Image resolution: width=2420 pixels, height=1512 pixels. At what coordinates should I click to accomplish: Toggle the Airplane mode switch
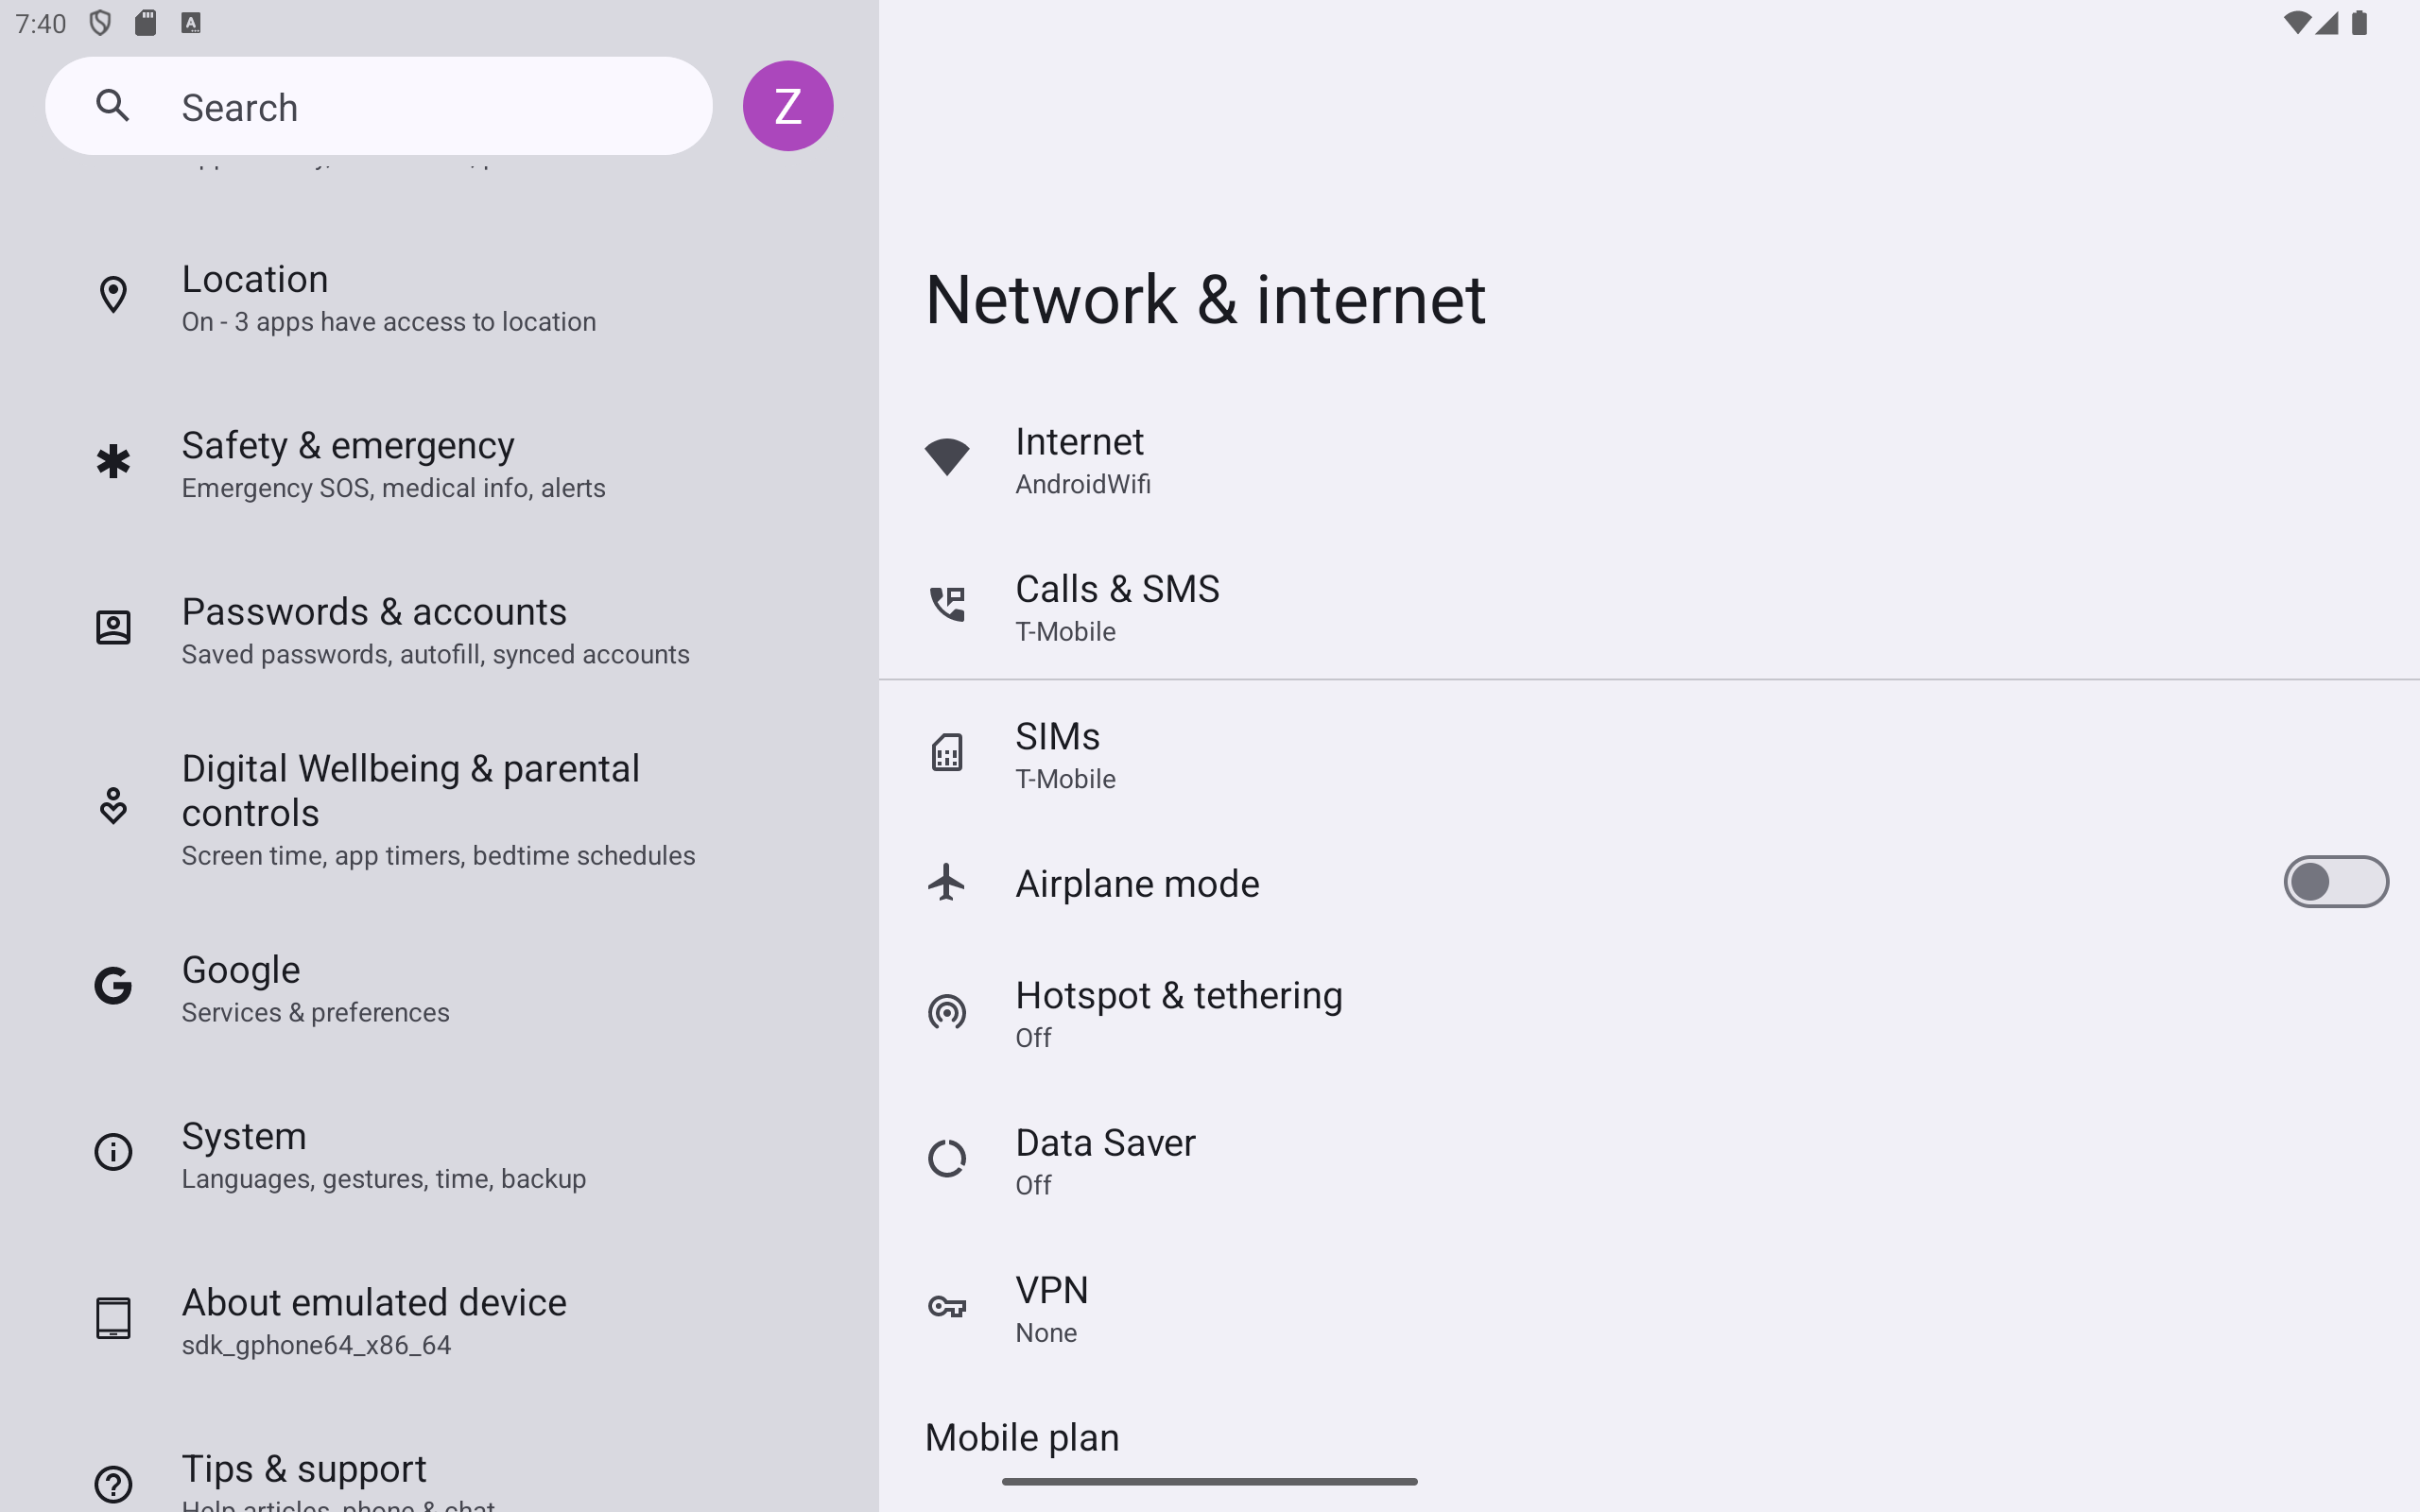coord(2336,882)
